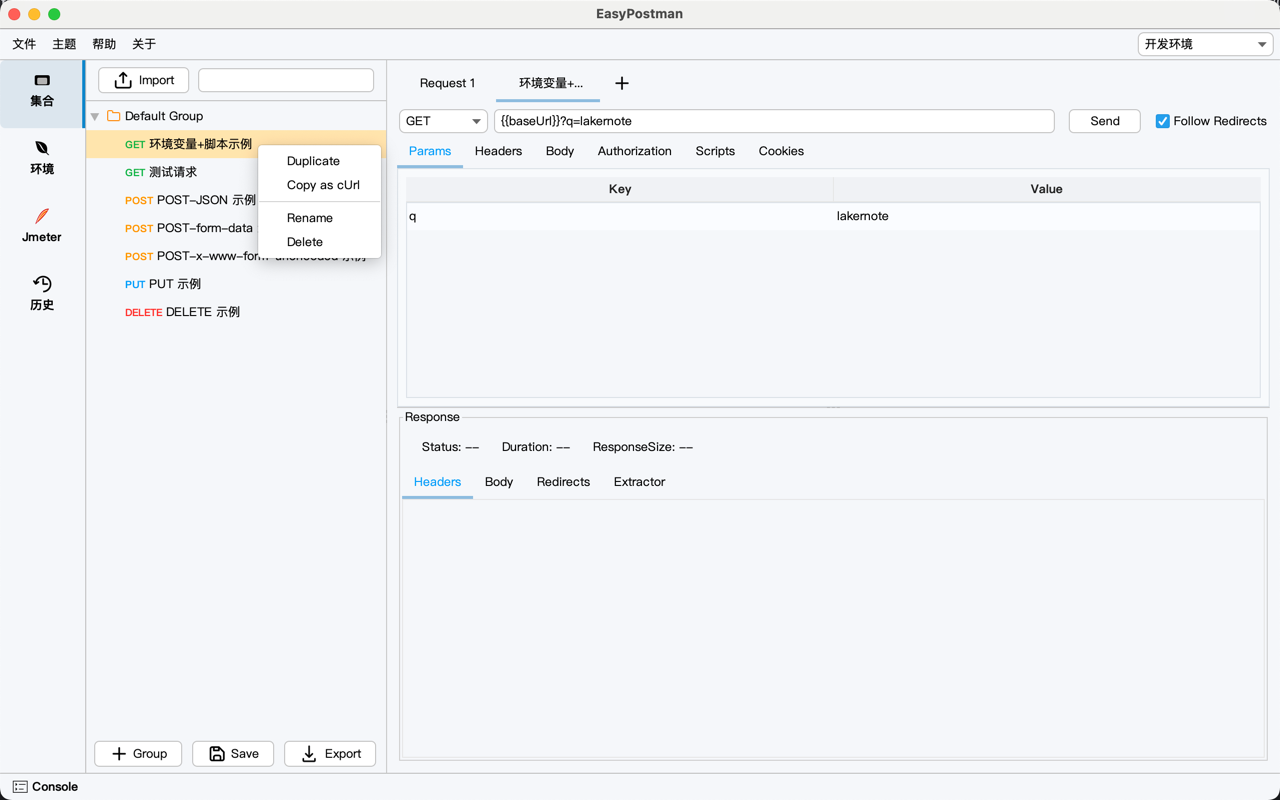The image size is (1280, 800).
Task: Select the Authorization tab
Action: (x=635, y=151)
